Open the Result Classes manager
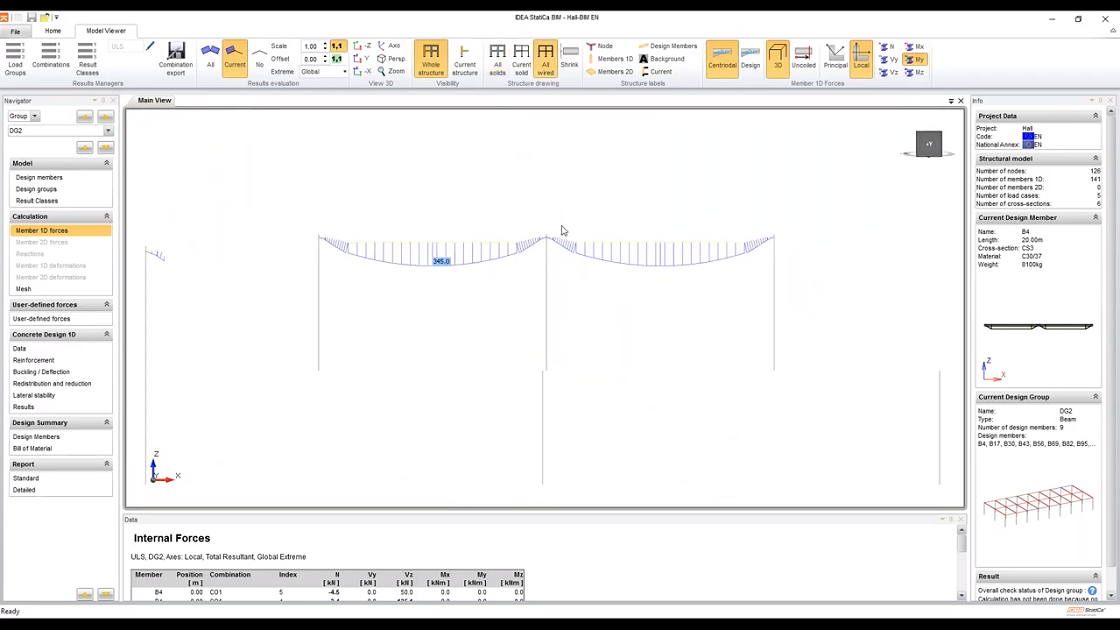 pos(87,59)
